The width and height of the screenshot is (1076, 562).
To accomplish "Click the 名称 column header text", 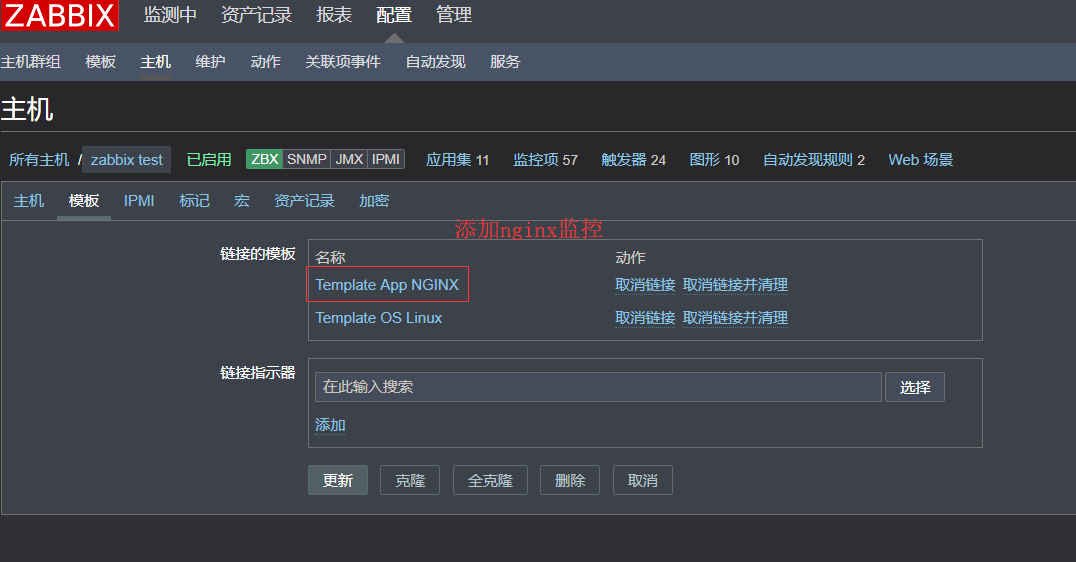I will (330, 257).
